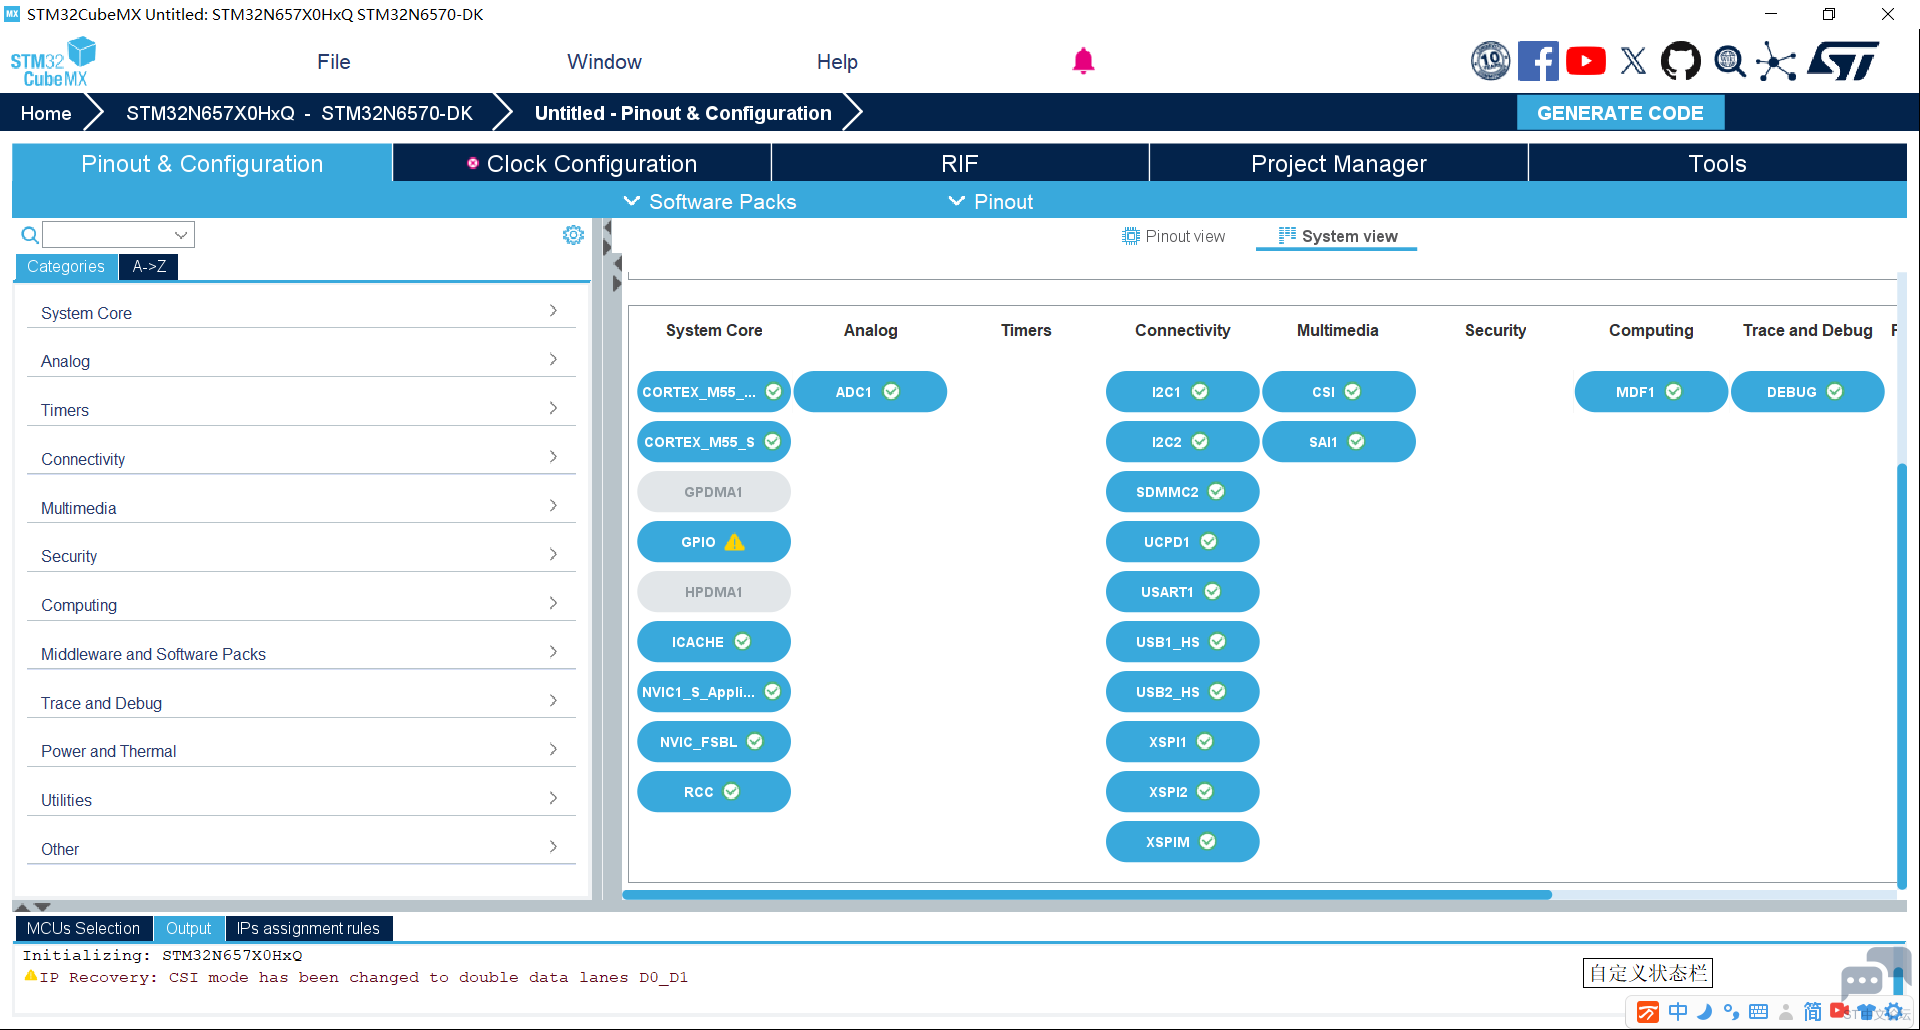Select the ADC1 peripheral block
The height and width of the screenshot is (1030, 1920).
(870, 392)
